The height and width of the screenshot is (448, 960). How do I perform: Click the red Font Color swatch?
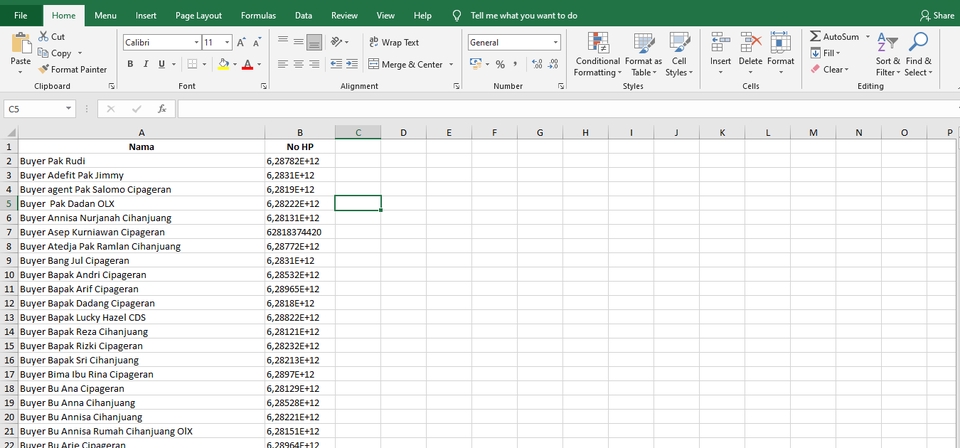coord(247,64)
